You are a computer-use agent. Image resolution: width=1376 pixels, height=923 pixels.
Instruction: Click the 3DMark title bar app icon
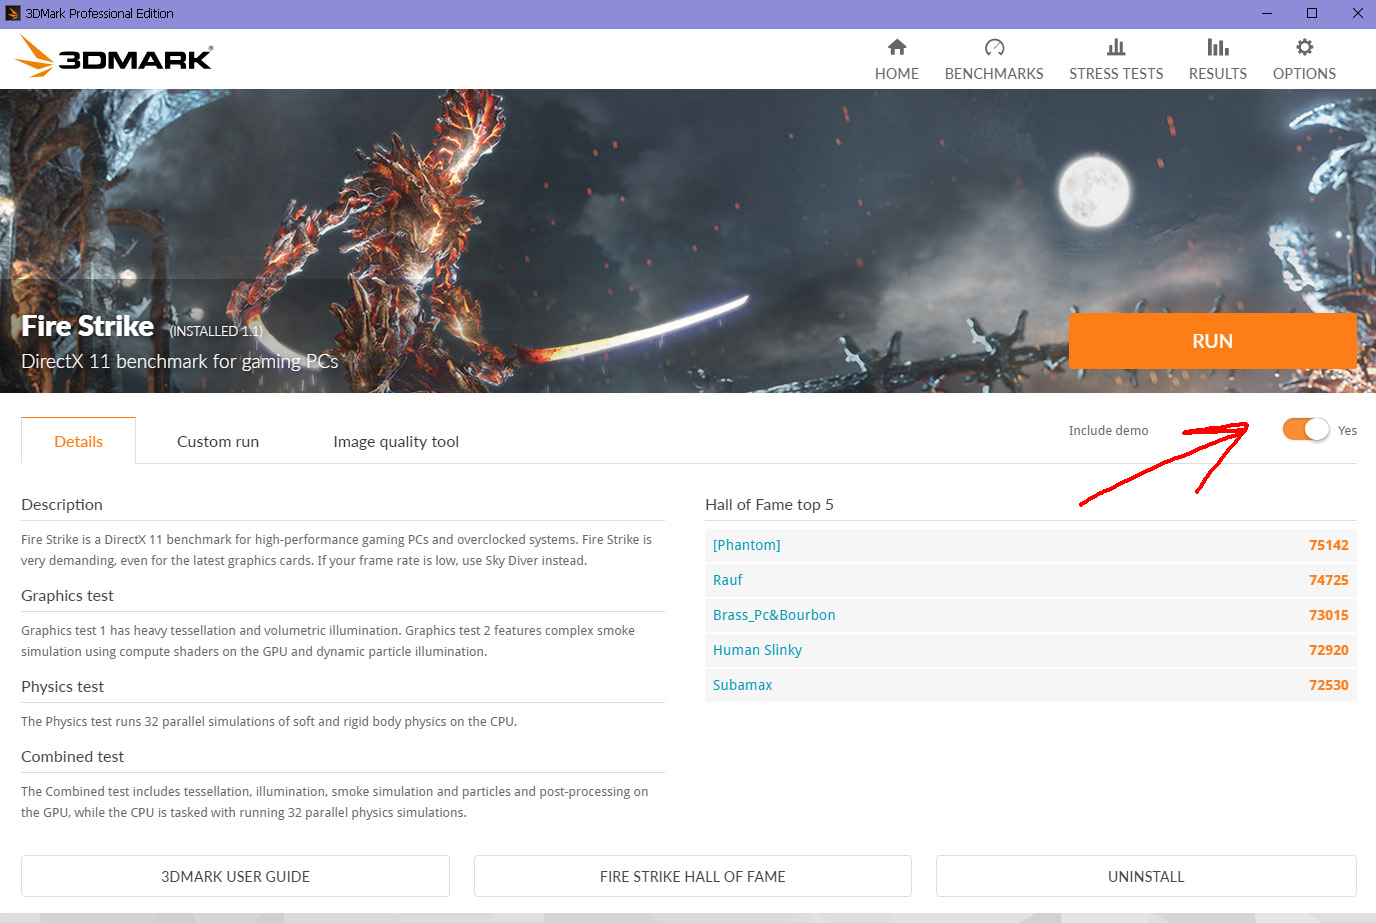click(13, 13)
